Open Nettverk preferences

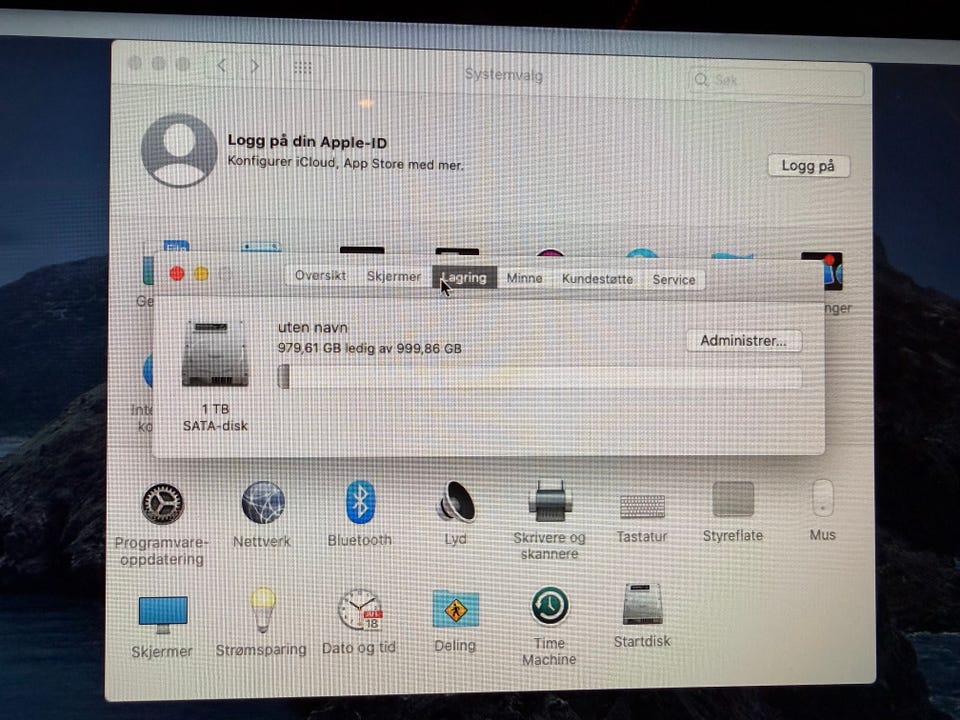263,503
